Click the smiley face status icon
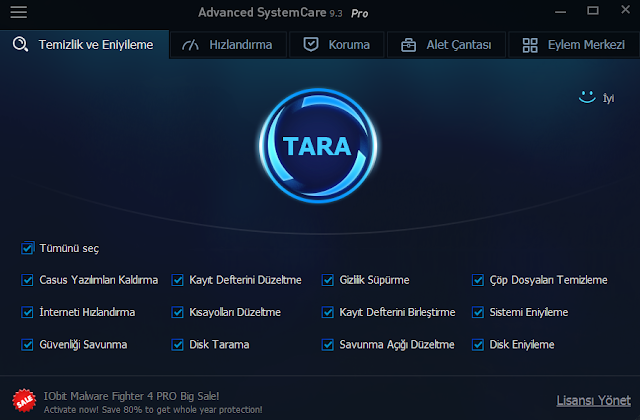Viewport: 640px width, 420px height. tap(587, 97)
